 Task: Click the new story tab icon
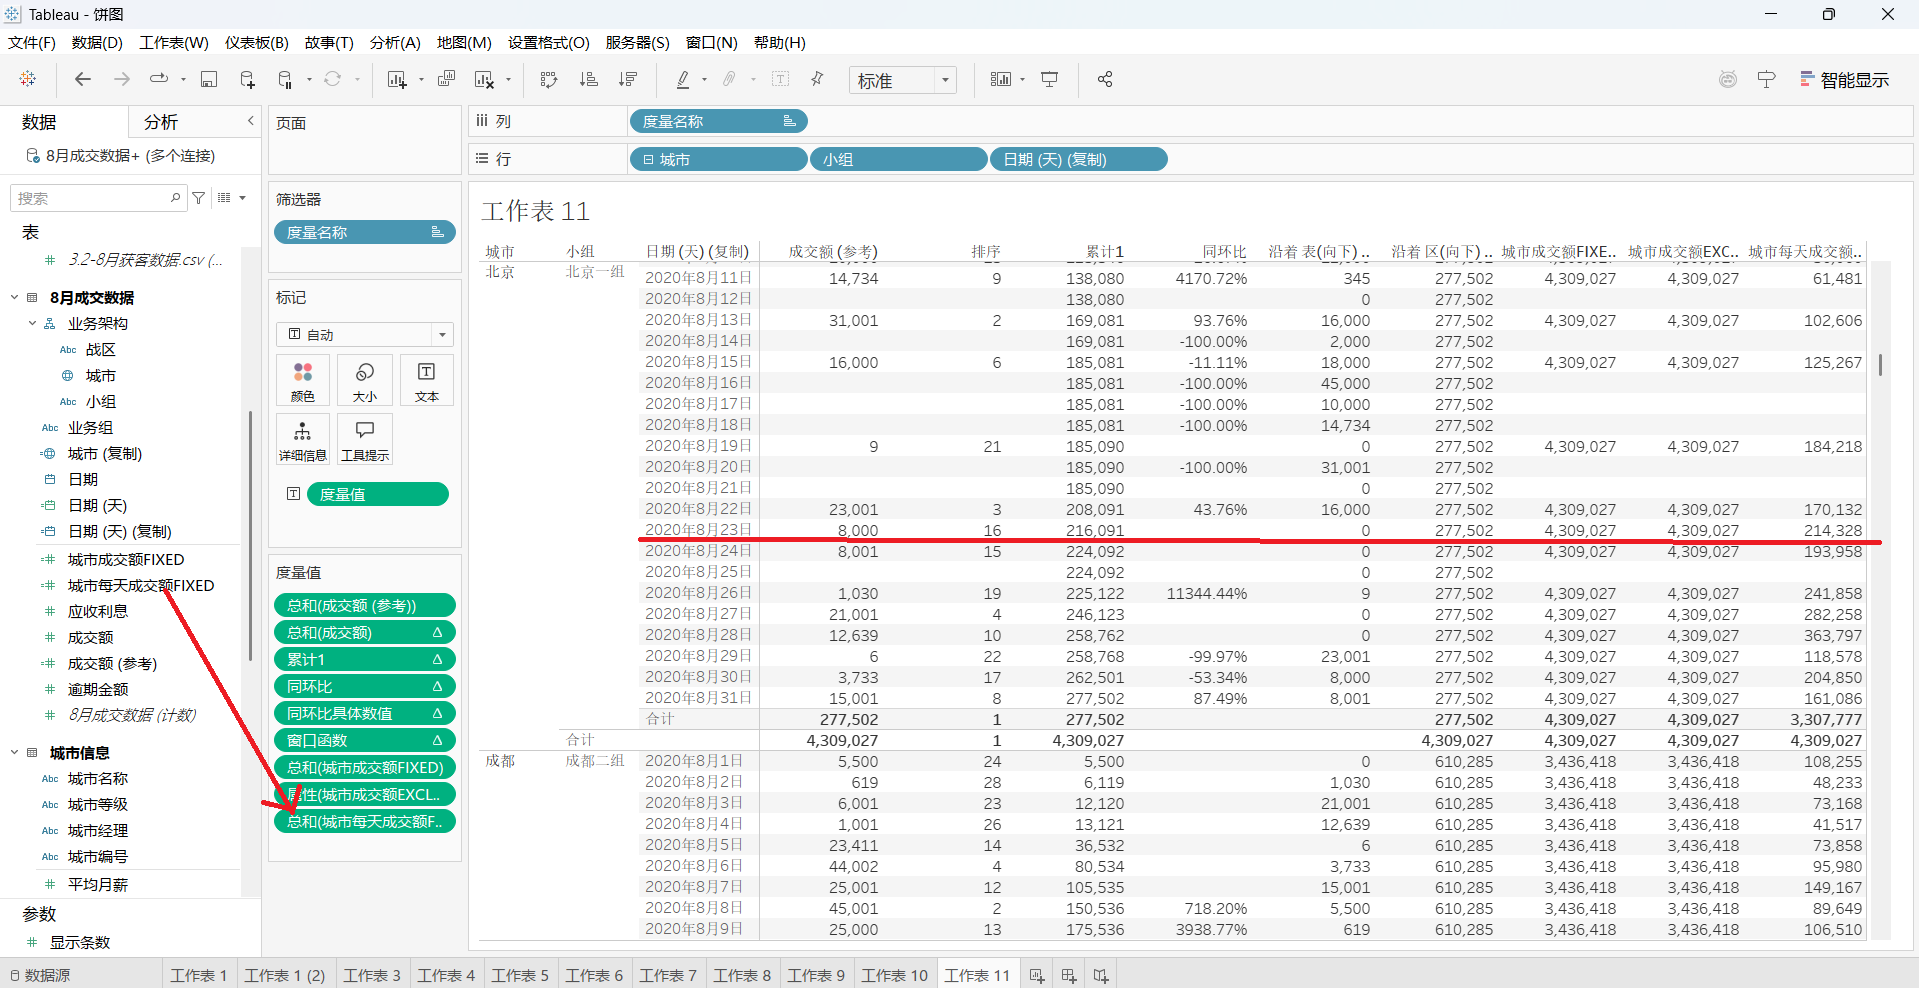pyautogui.click(x=1101, y=975)
